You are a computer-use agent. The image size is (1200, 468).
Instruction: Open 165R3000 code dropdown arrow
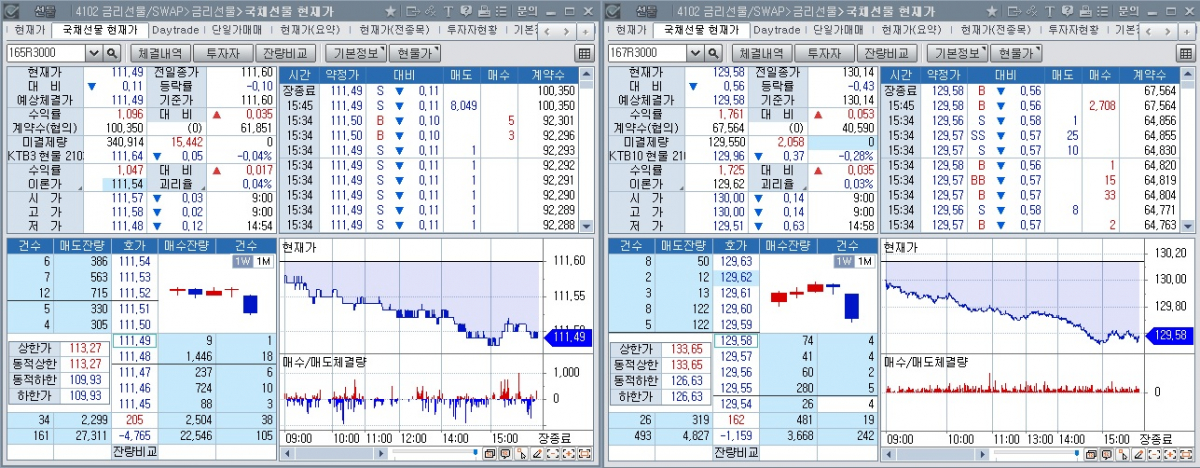(94, 52)
